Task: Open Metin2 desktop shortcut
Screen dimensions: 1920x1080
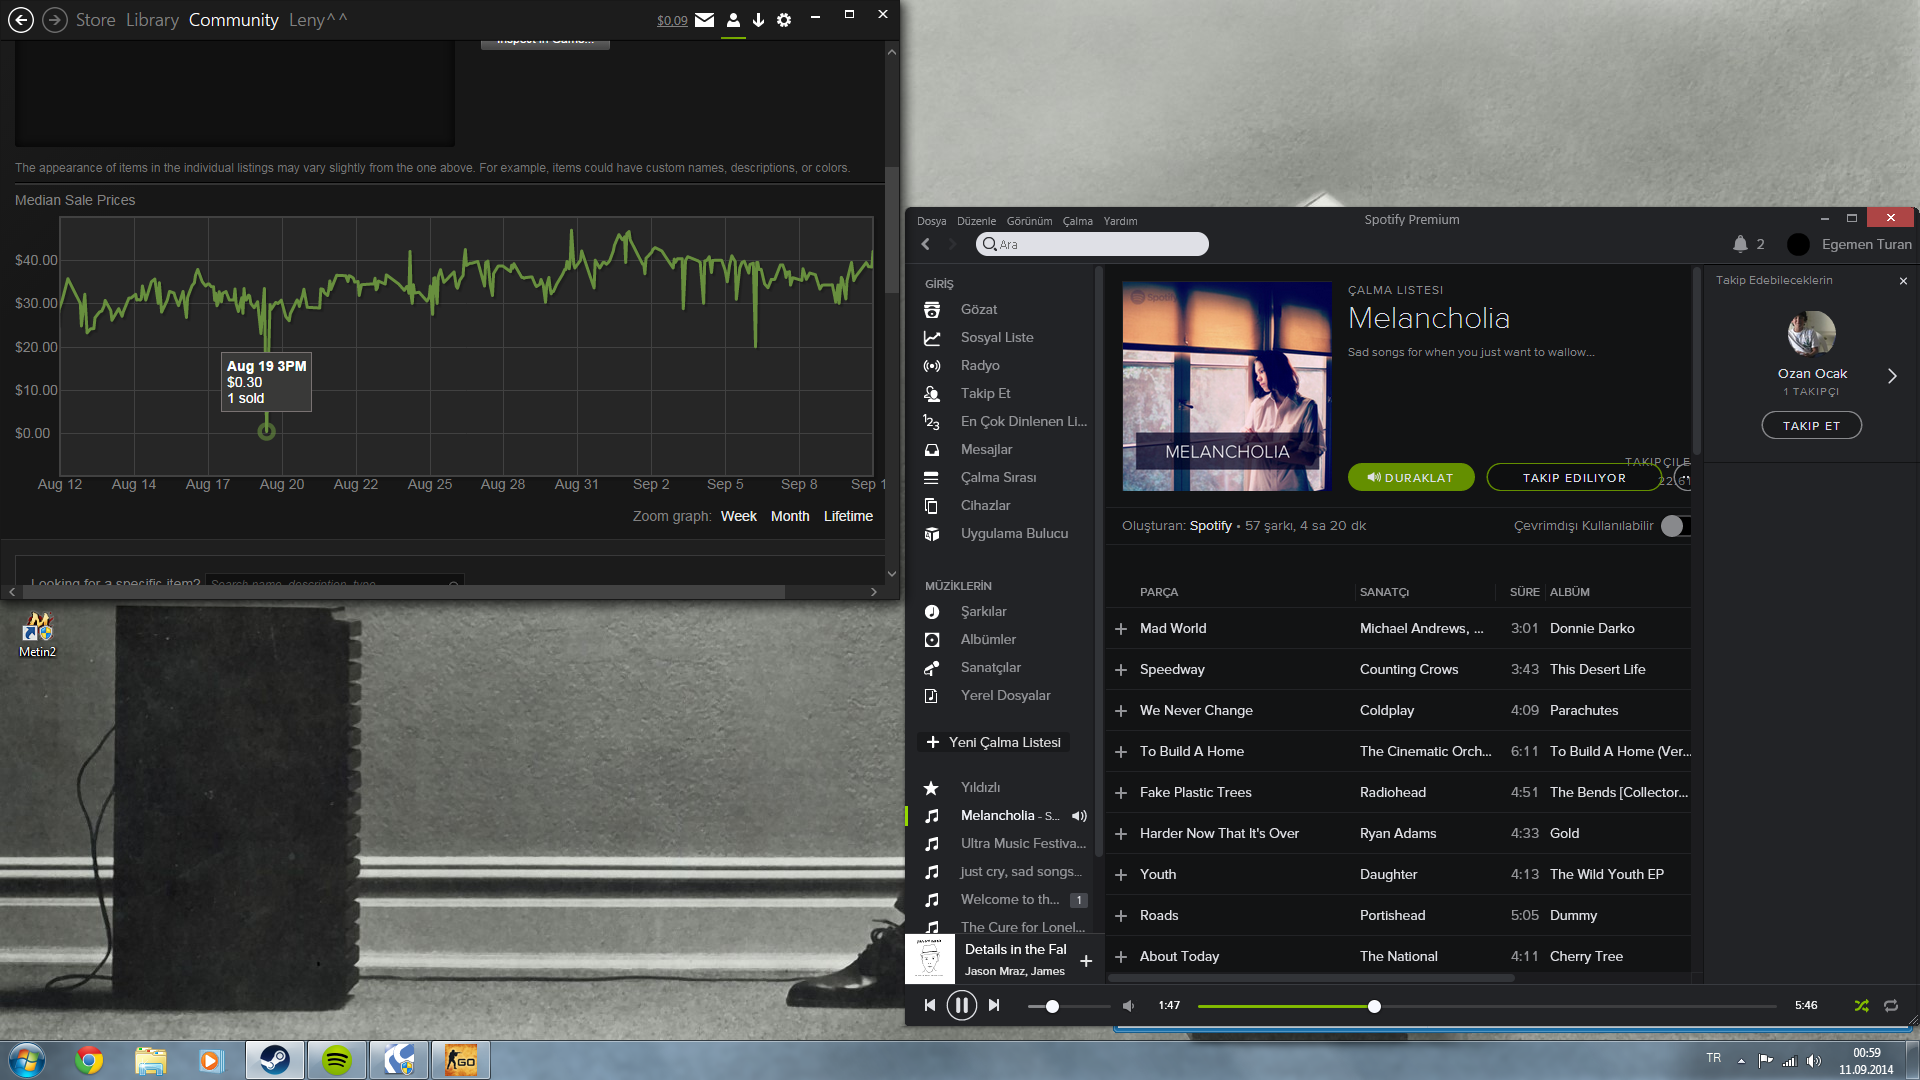Action: click(38, 635)
